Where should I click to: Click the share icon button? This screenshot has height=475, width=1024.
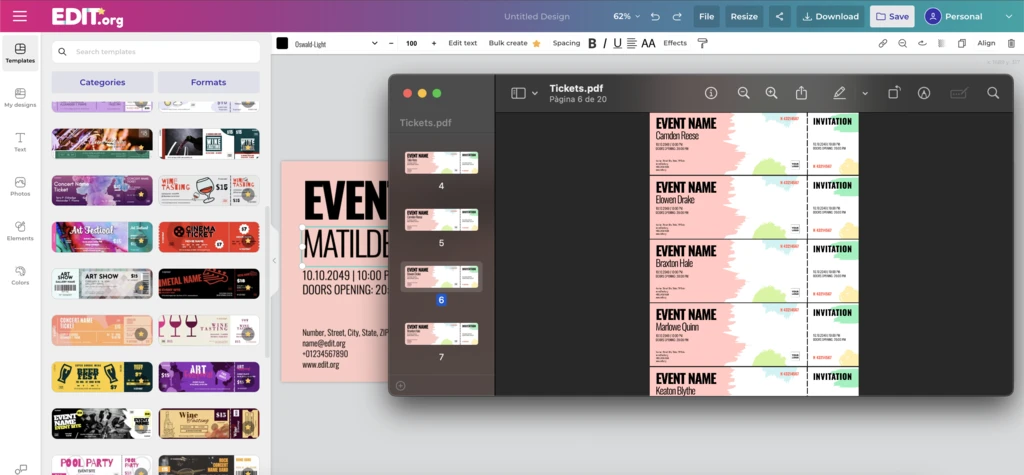[x=780, y=16]
